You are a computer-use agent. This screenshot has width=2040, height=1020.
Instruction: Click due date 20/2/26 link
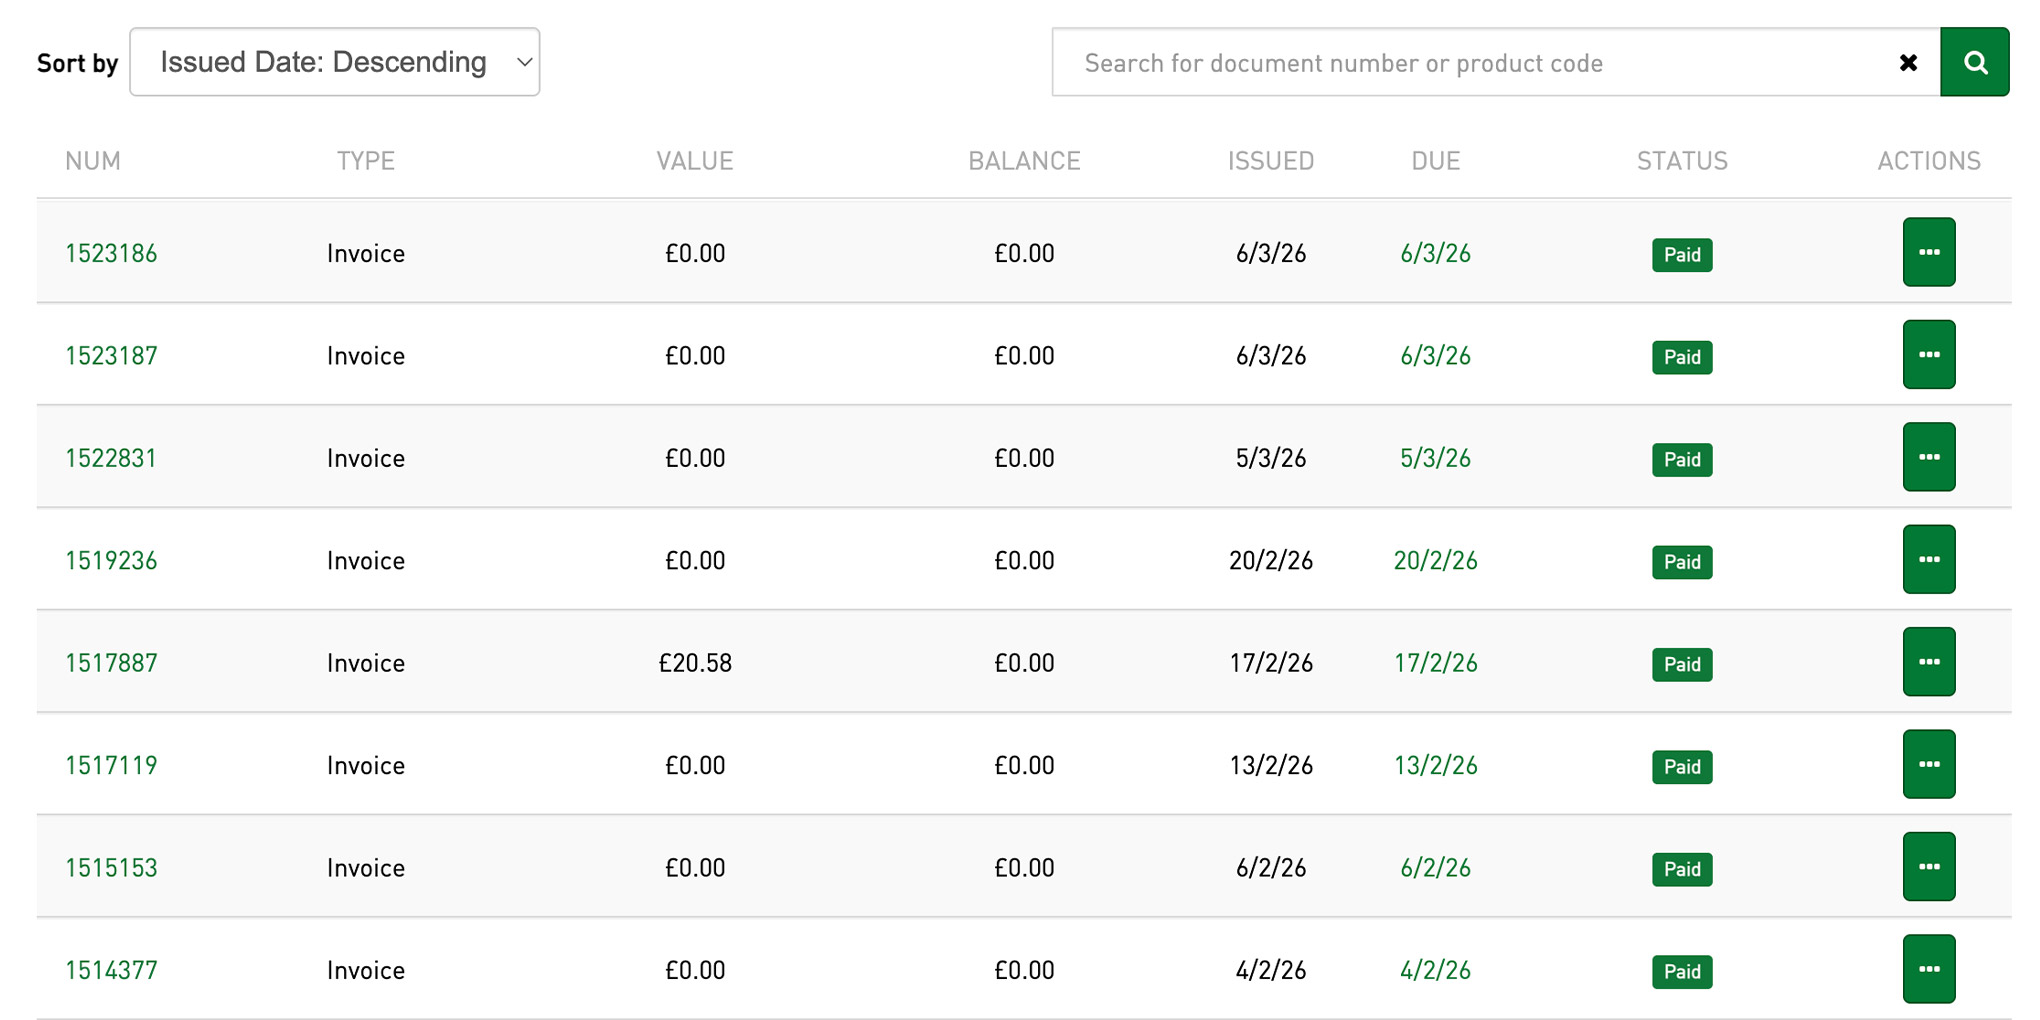pos(1435,561)
